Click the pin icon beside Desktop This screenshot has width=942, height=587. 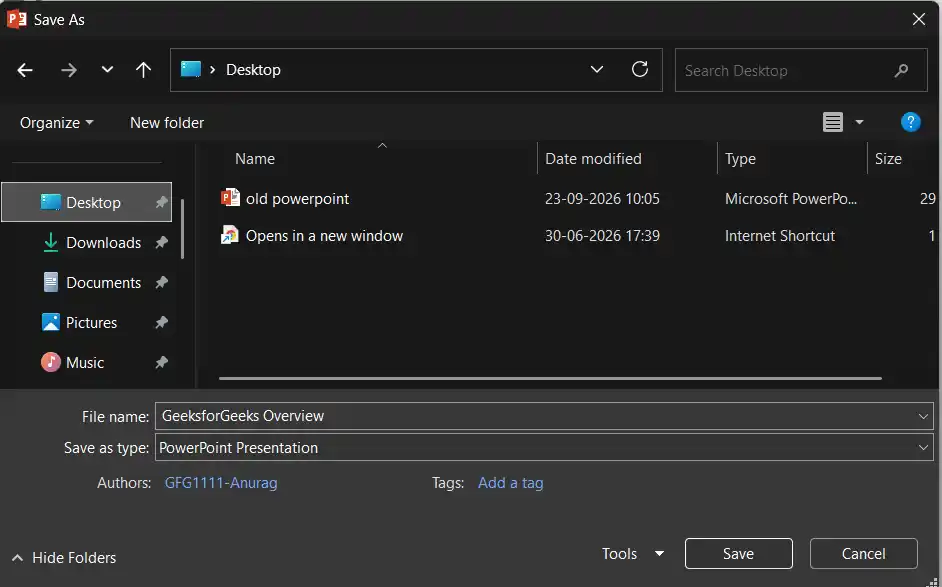click(x=161, y=202)
